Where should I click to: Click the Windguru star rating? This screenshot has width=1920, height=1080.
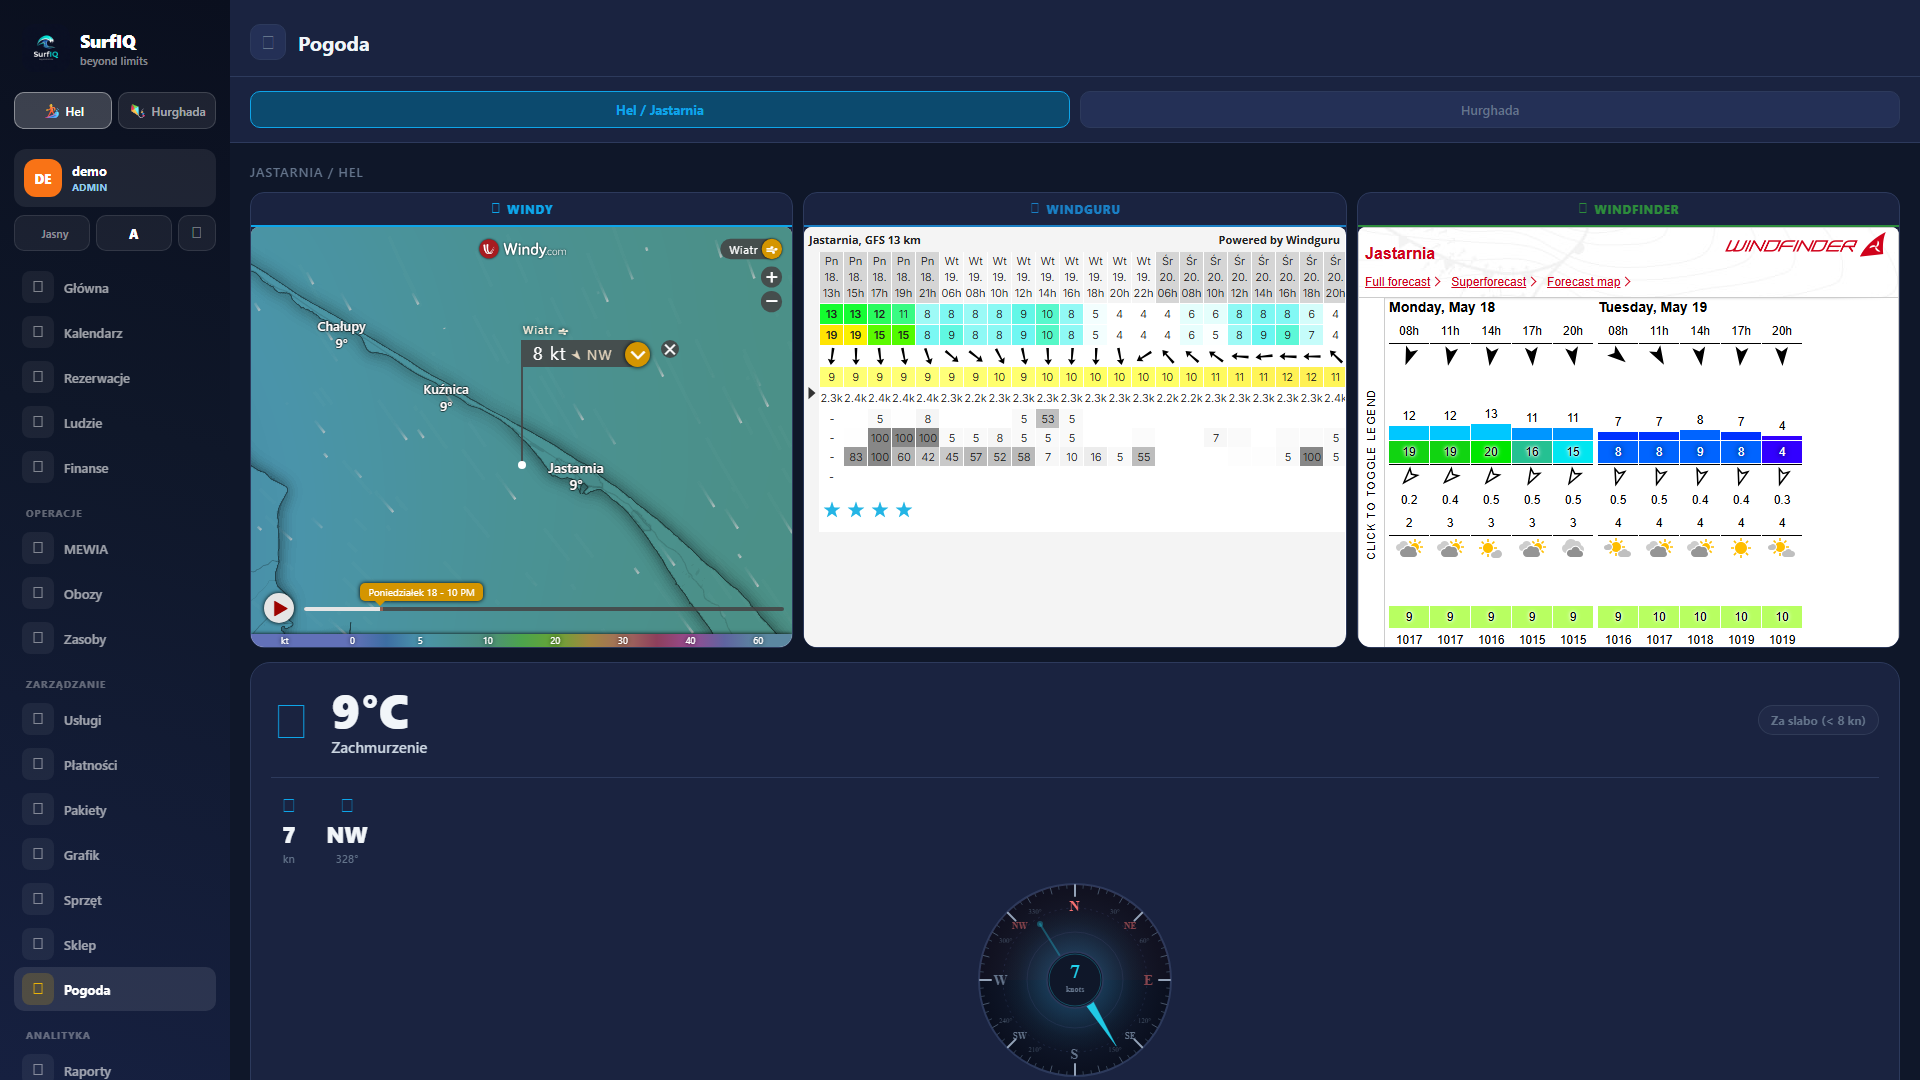[x=867, y=510]
